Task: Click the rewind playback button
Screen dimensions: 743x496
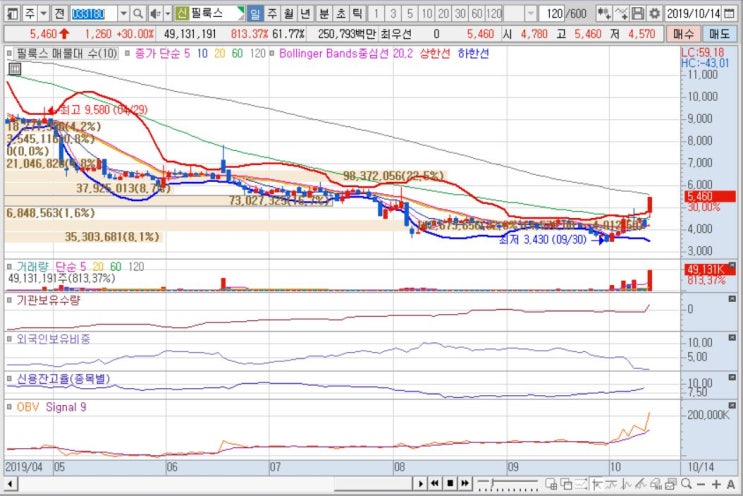Action: pyautogui.click(x=435, y=483)
